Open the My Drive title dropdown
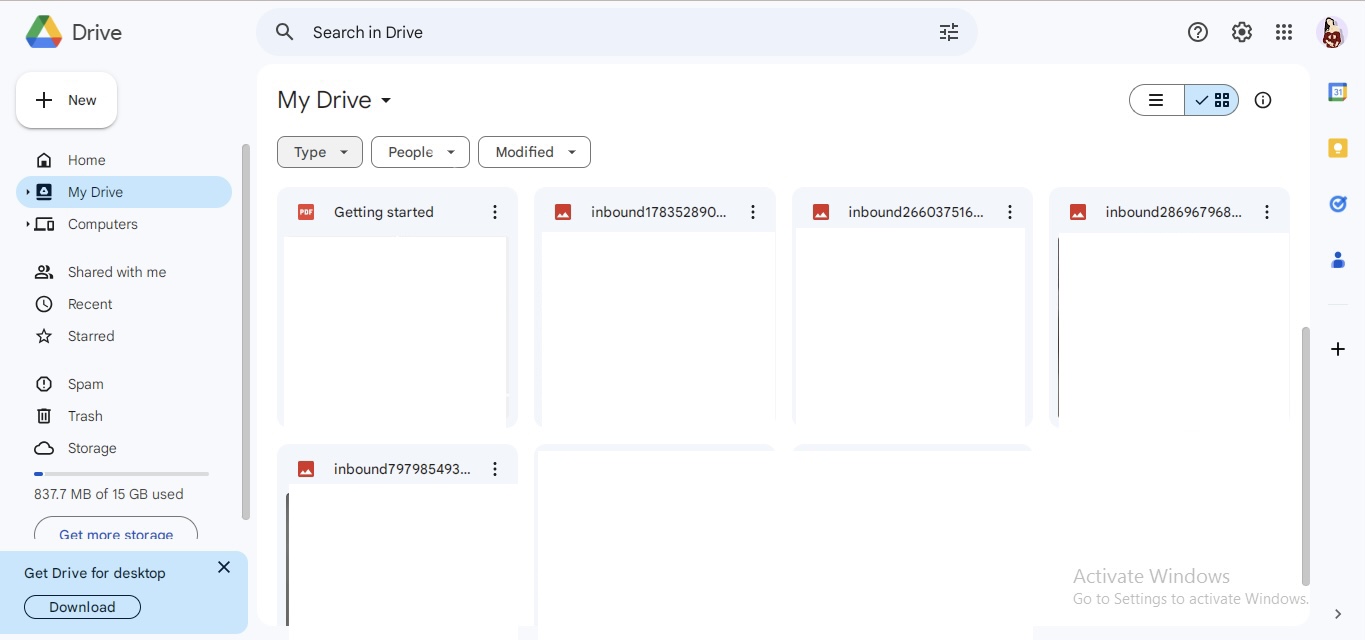Viewport: 1365px width, 640px height. 335,100
